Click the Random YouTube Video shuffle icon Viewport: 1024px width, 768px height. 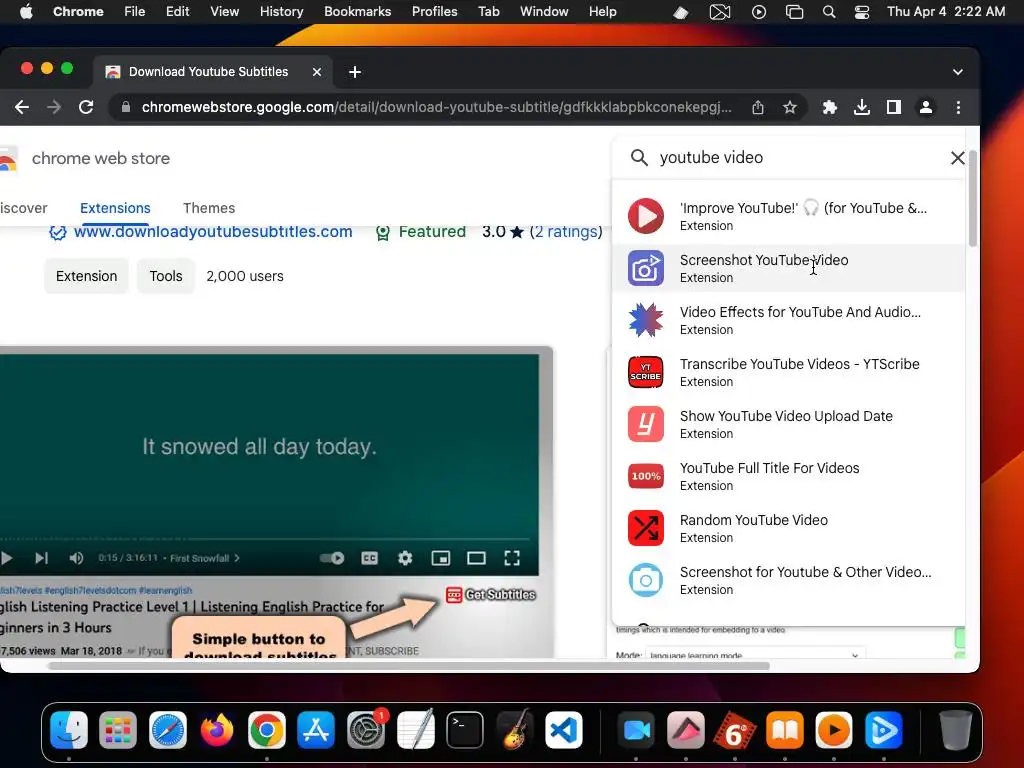pyautogui.click(x=646, y=528)
